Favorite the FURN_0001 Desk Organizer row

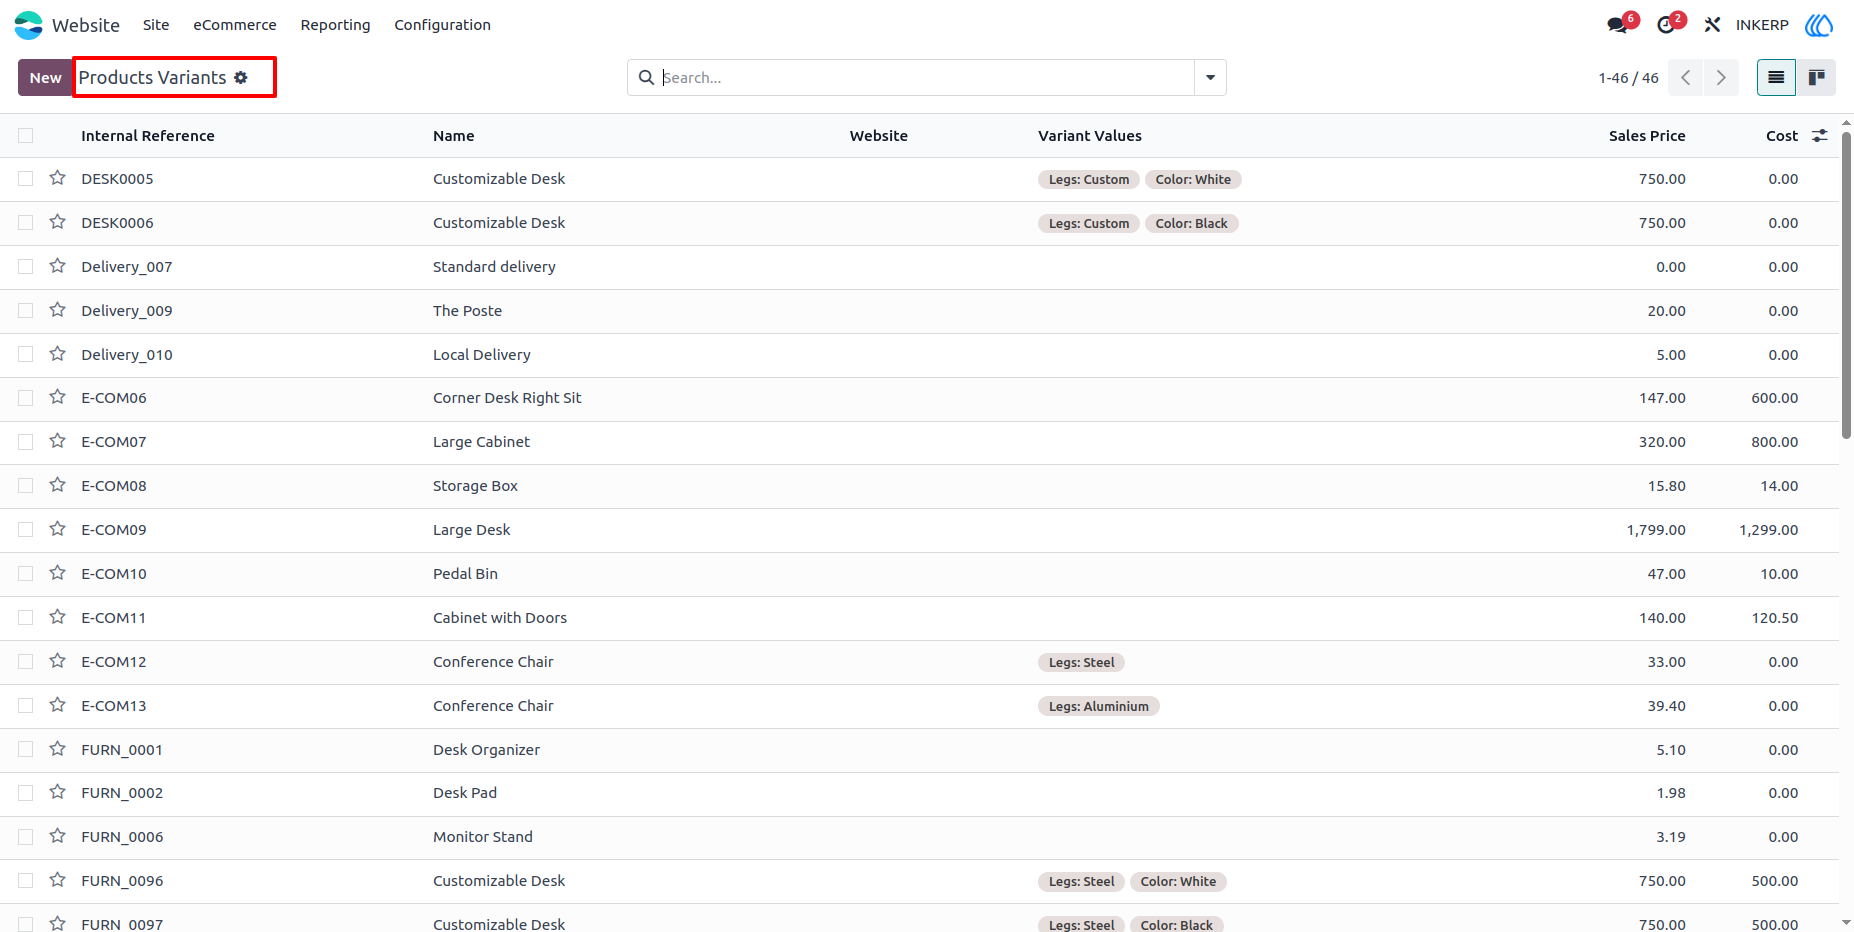[x=58, y=749]
